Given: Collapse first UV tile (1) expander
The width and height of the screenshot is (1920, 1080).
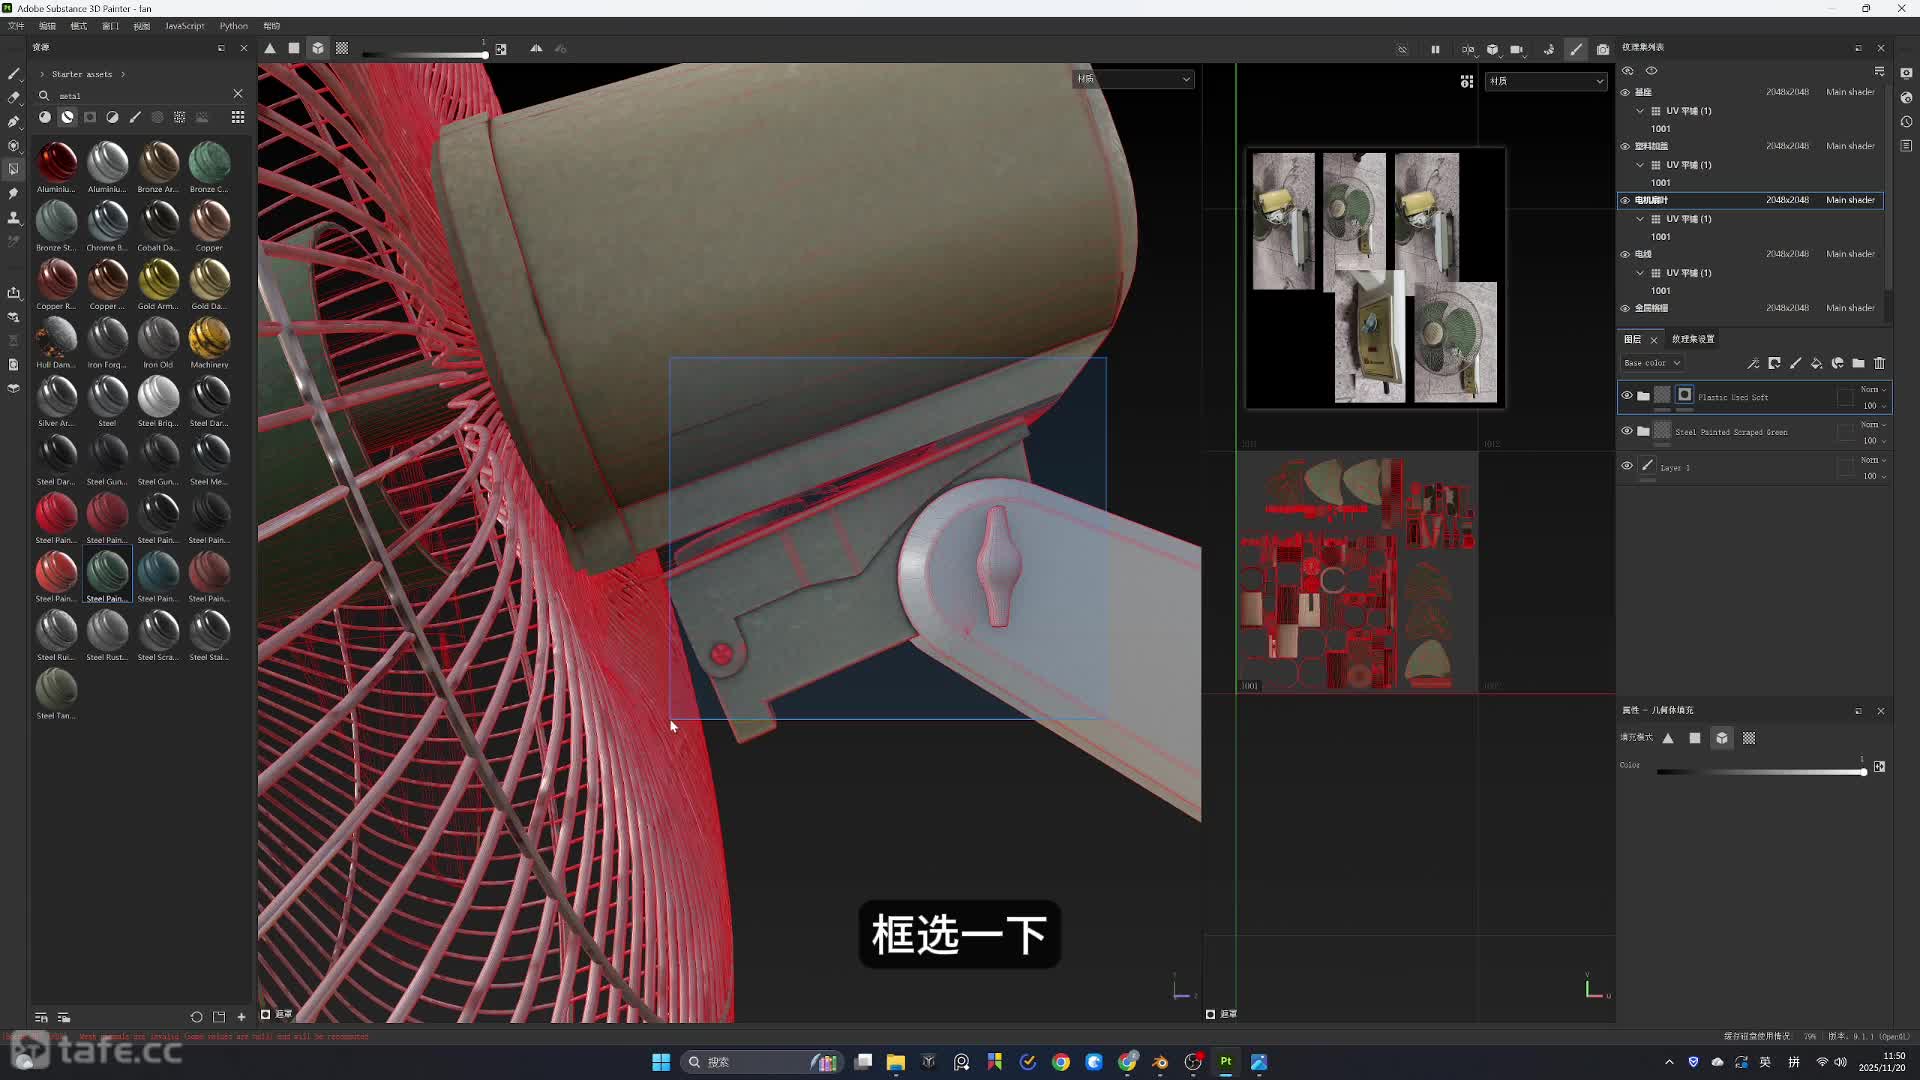Looking at the screenshot, I should pyautogui.click(x=1640, y=111).
